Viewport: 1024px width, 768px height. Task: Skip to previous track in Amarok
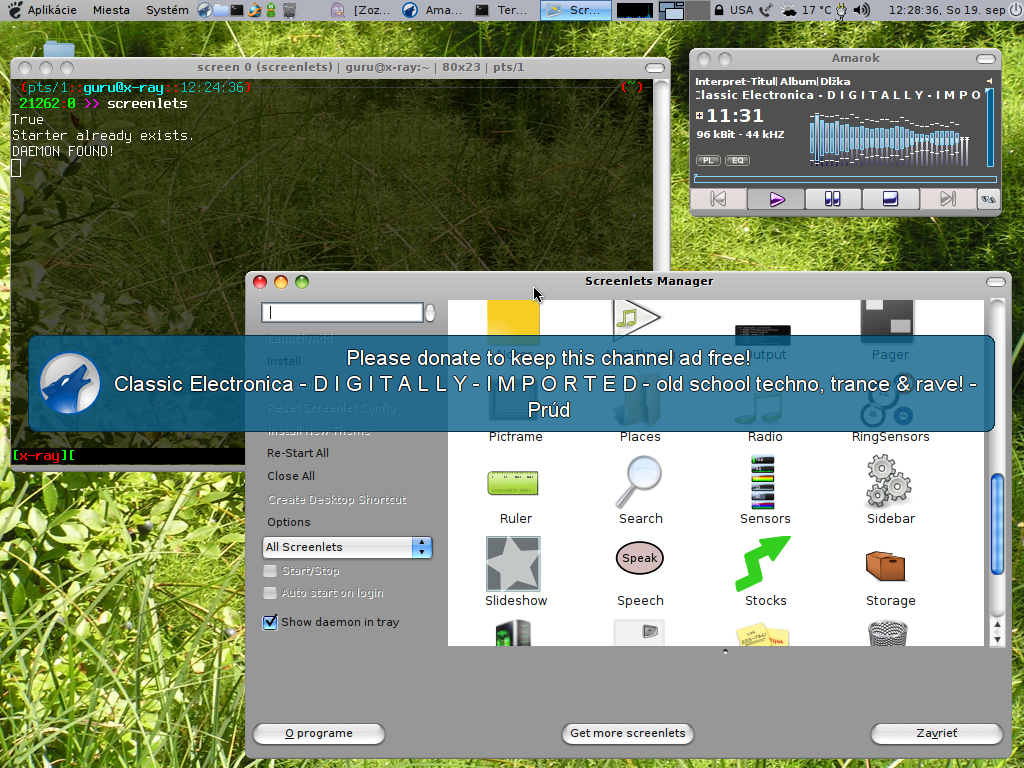pos(718,199)
